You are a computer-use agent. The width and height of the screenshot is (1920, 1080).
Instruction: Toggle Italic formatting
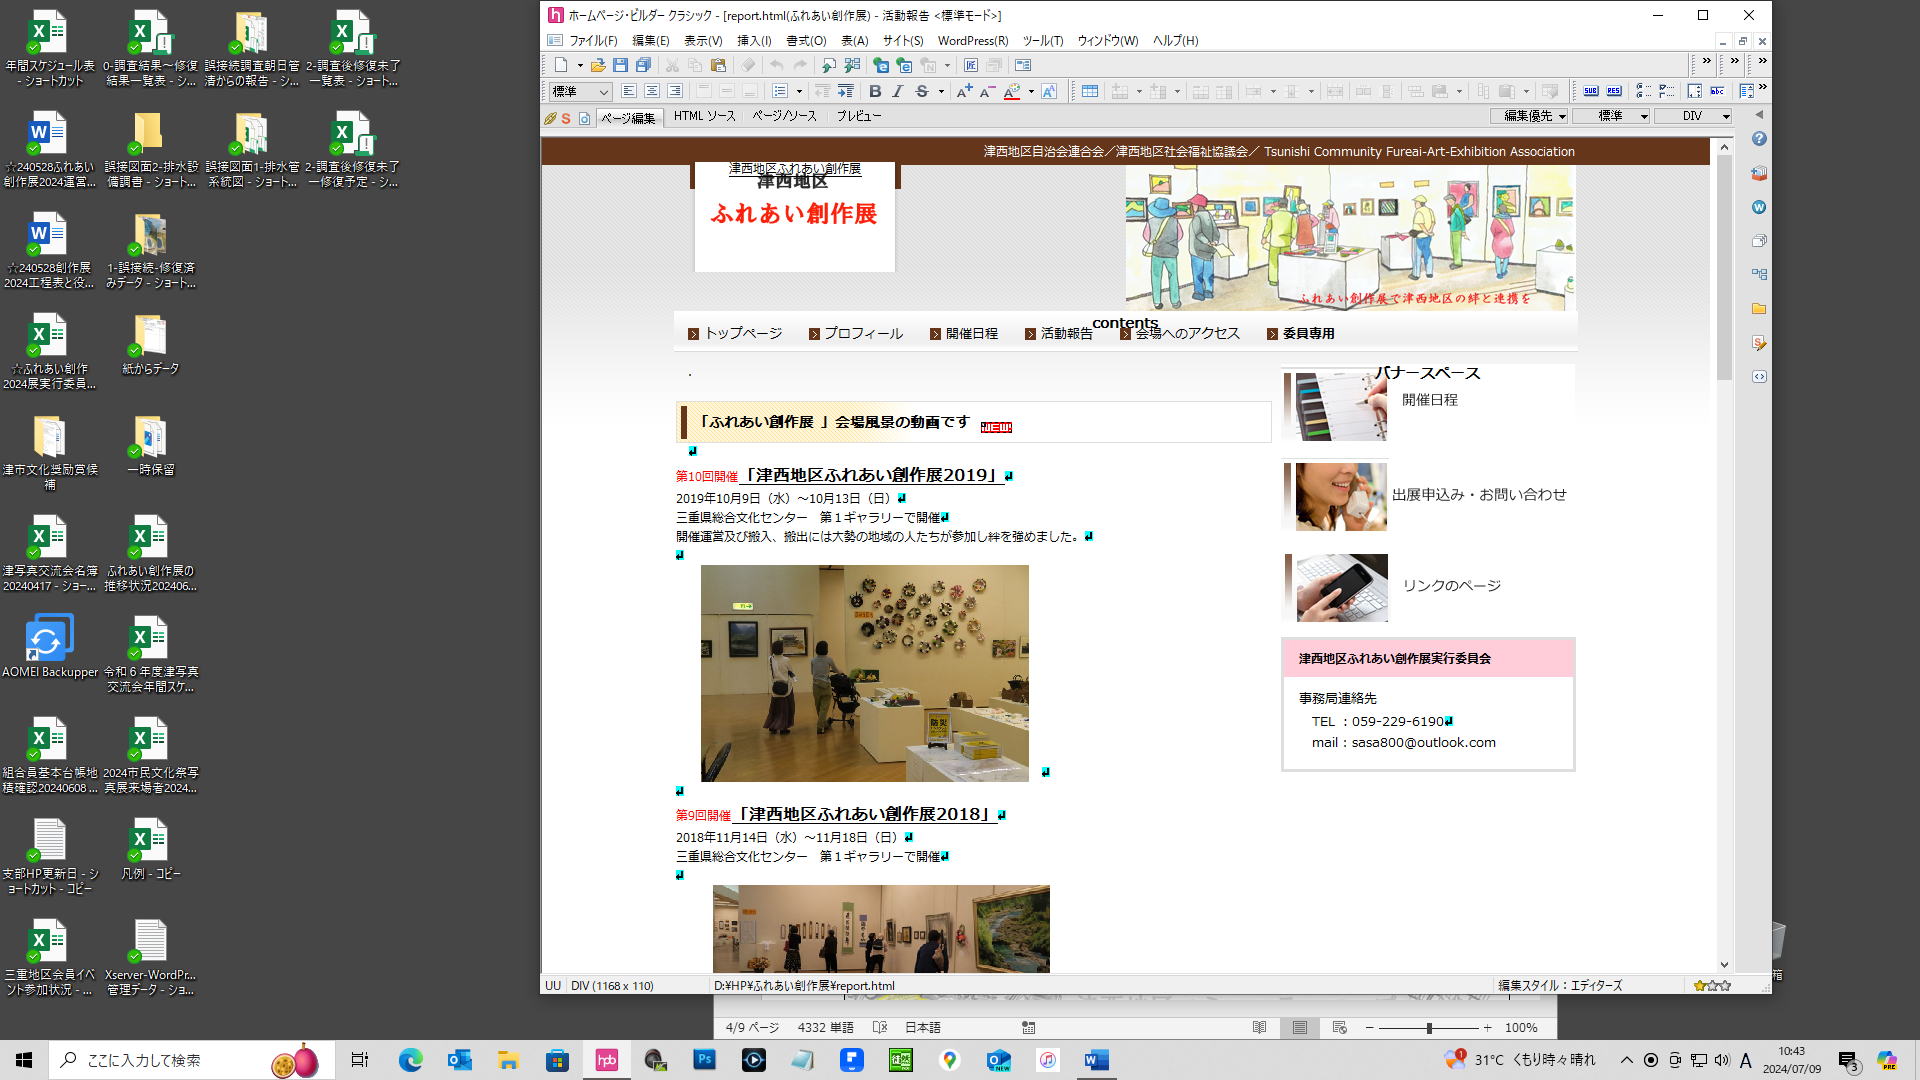tap(898, 91)
